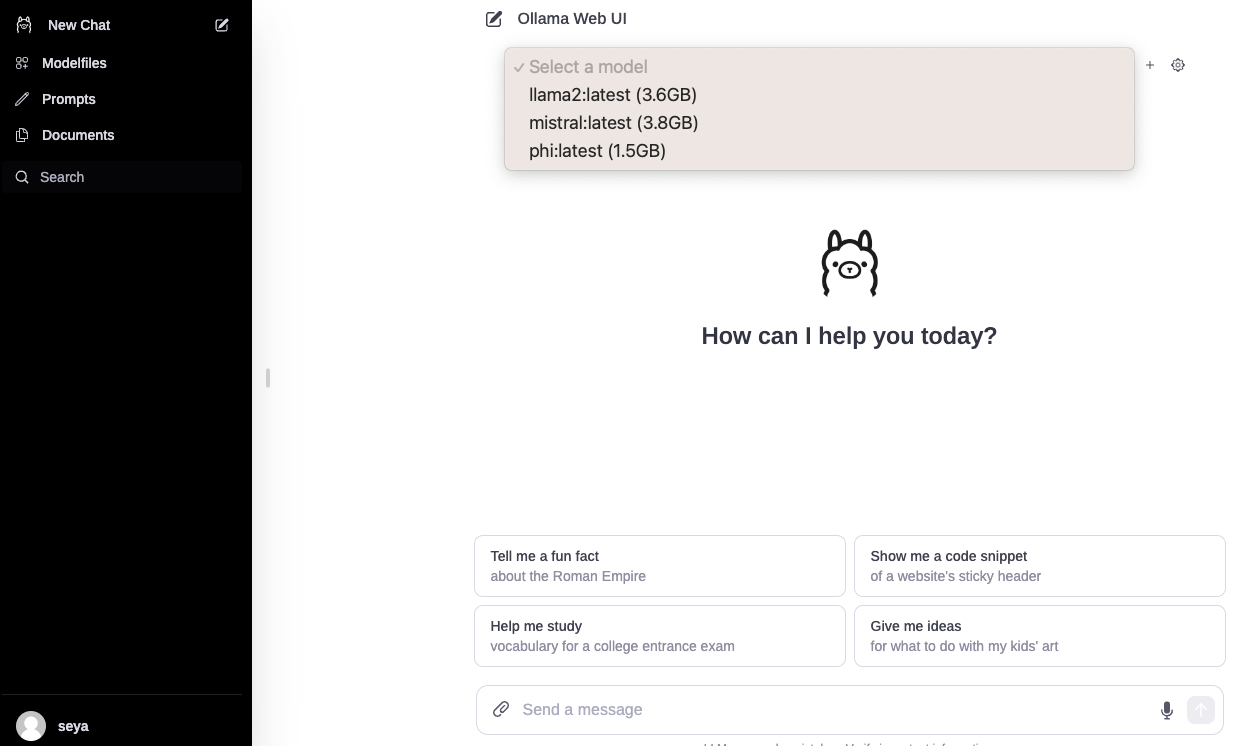Choose the Show me a code snippet suggestion
Screen dimensions: 1260x746
1040,566
